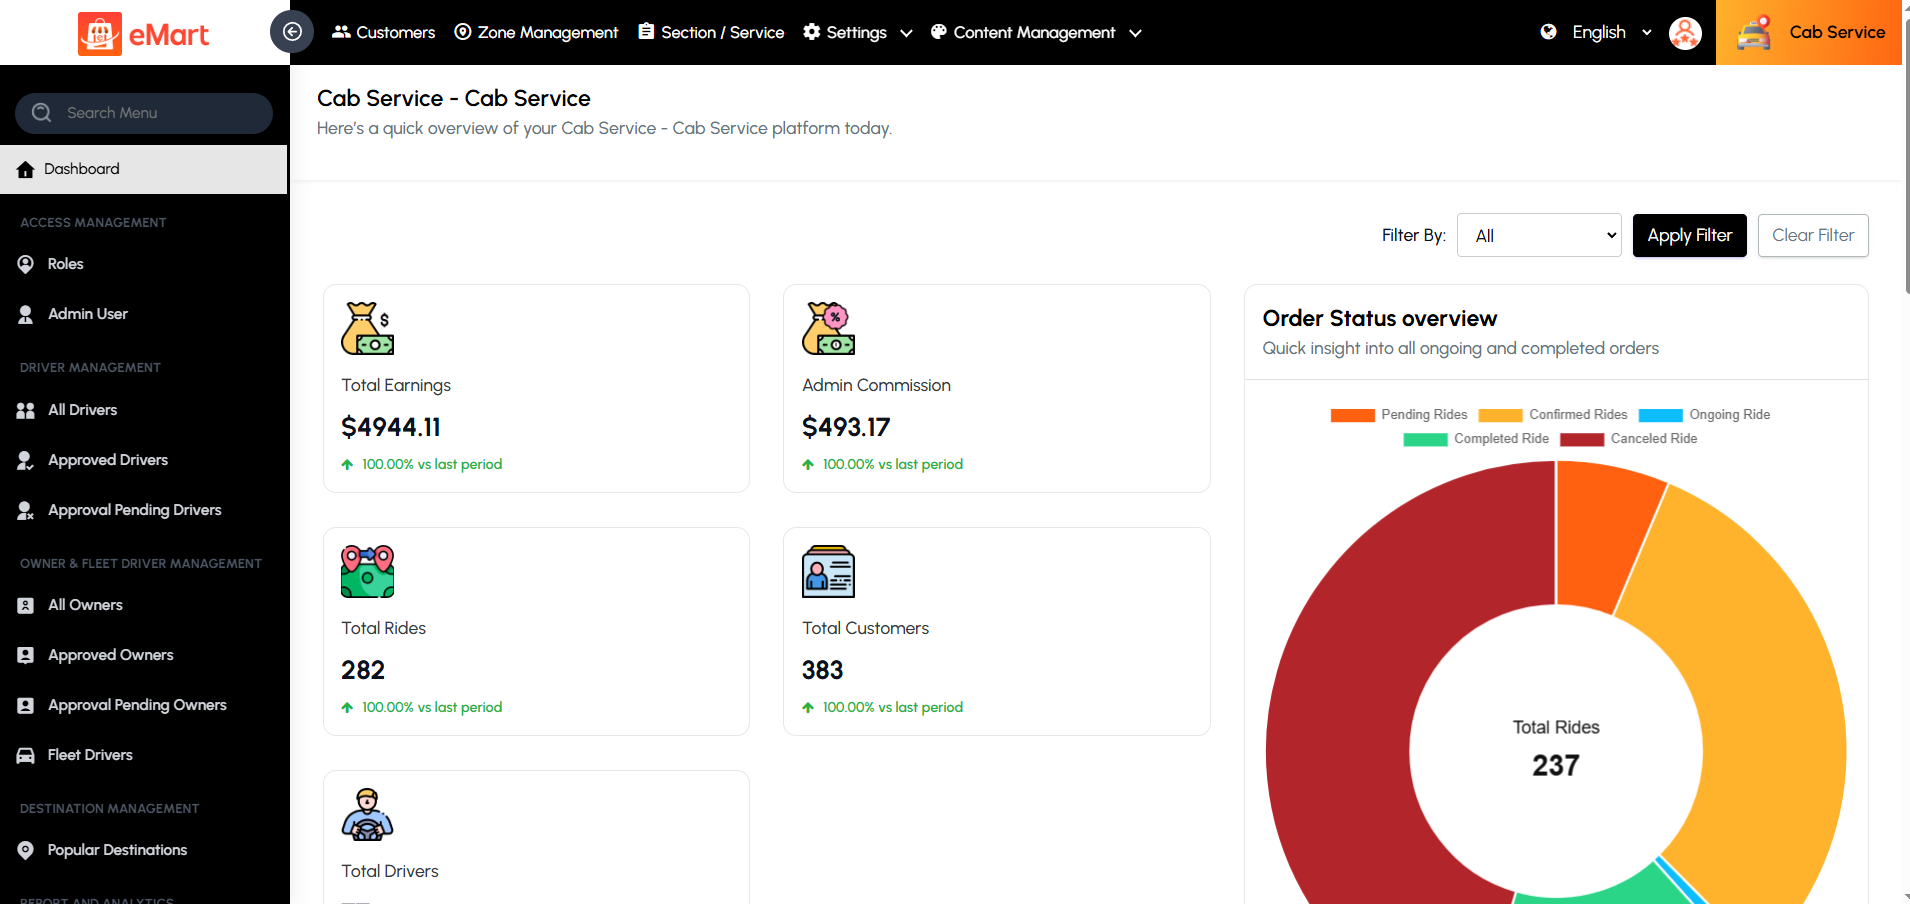Click the sidebar collapse arrow icon

(x=292, y=32)
